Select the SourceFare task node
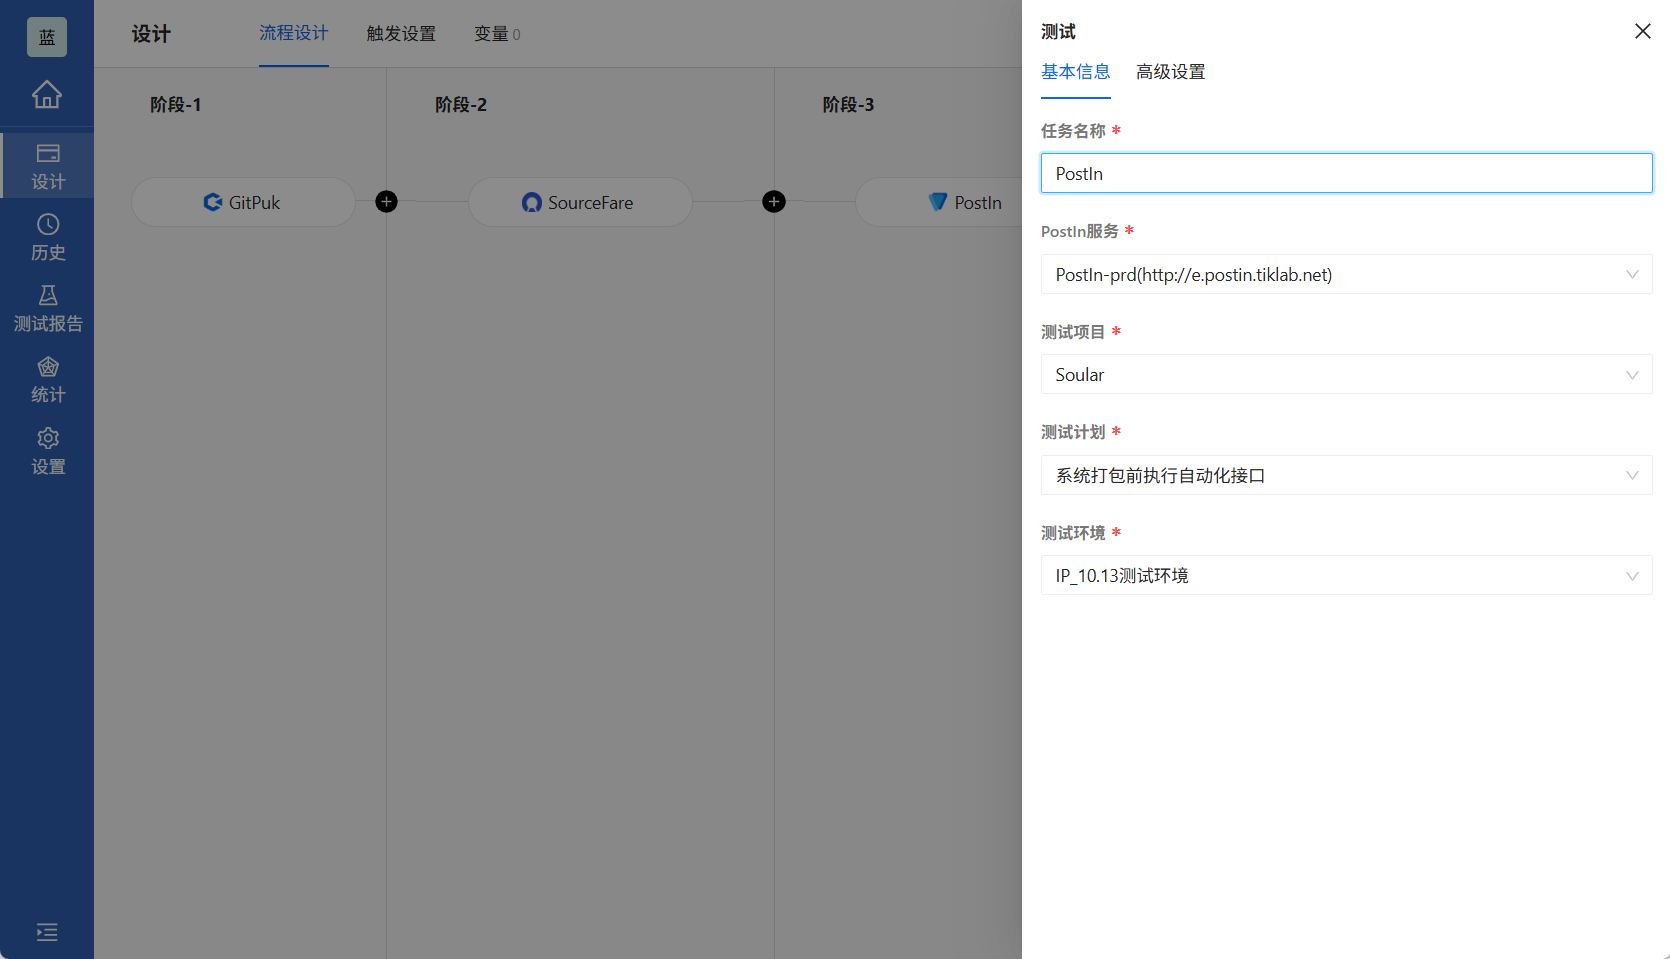The width and height of the screenshot is (1670, 959). pyautogui.click(x=580, y=202)
